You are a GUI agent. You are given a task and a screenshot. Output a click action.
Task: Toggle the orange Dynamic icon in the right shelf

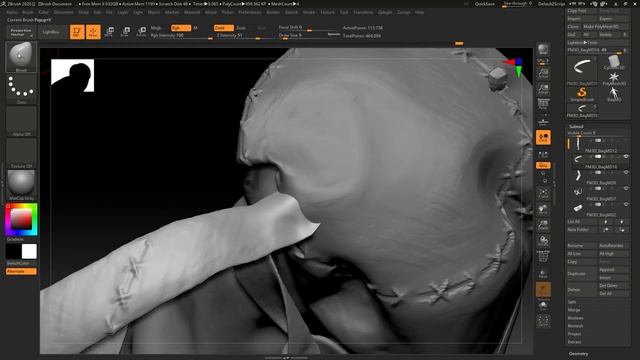click(543, 290)
